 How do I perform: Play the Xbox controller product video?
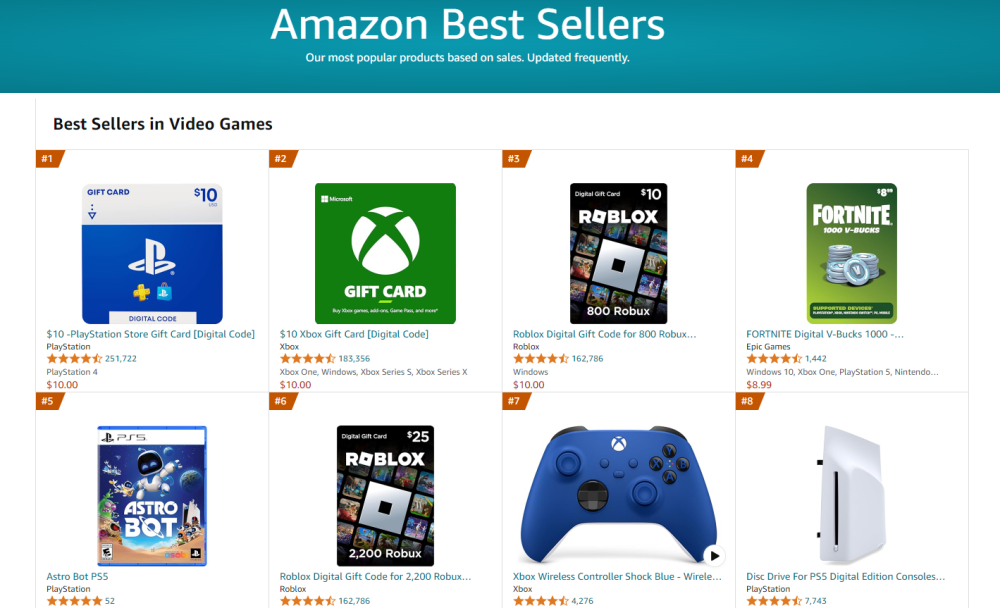click(x=713, y=556)
